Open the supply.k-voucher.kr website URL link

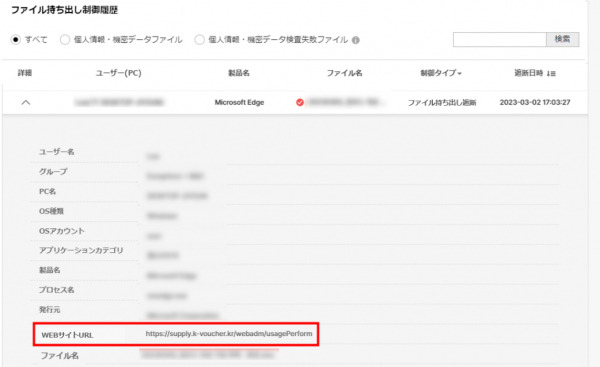coord(229,334)
